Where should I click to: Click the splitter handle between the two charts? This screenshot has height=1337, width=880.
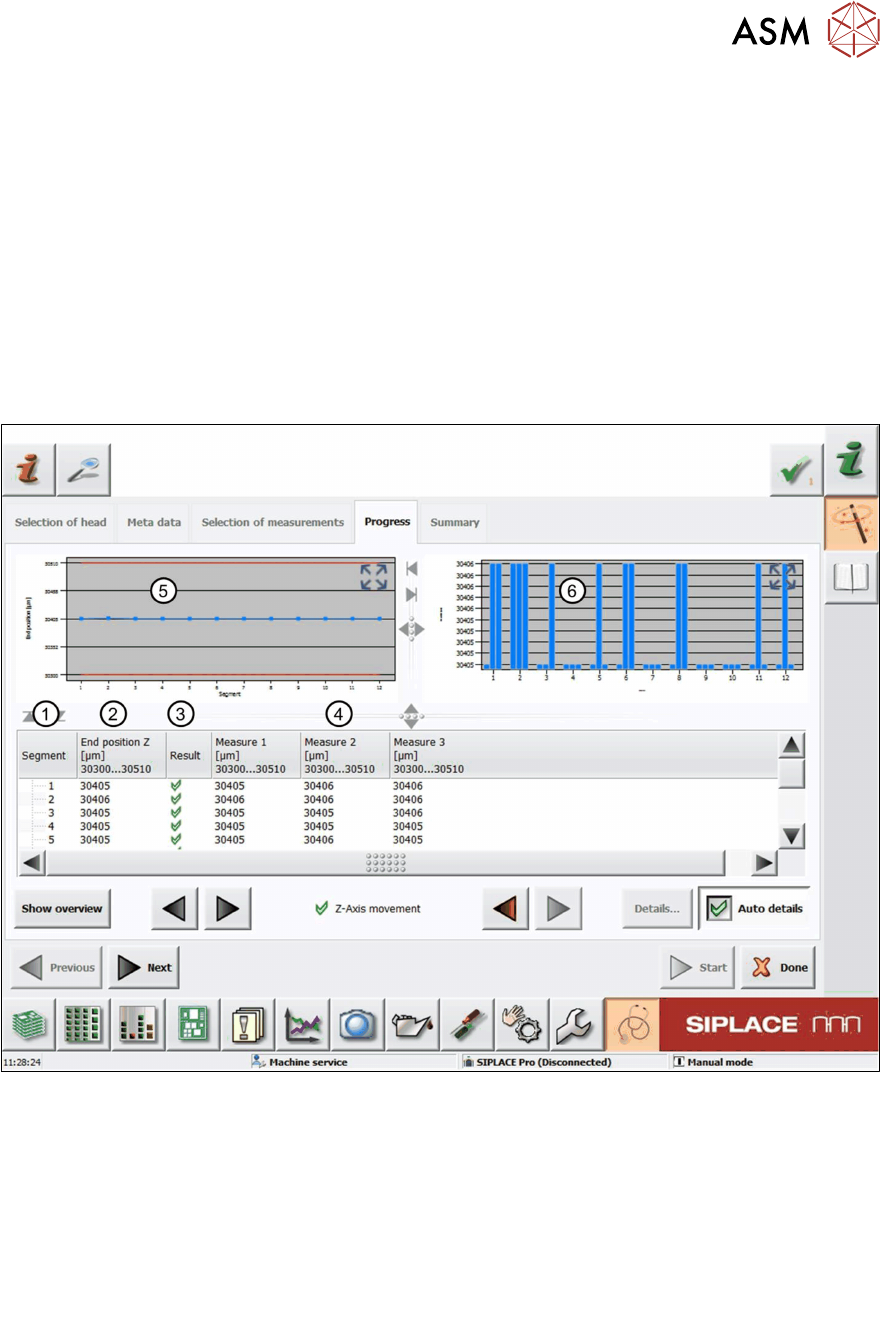click(411, 630)
